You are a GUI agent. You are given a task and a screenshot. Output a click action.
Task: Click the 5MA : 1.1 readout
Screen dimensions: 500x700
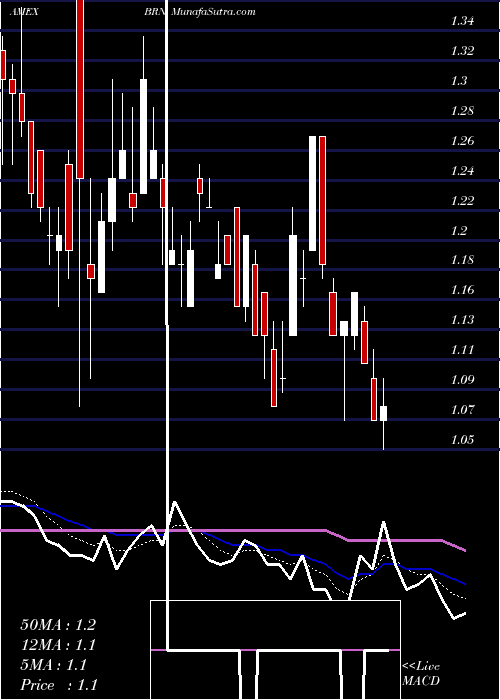tap(54, 665)
